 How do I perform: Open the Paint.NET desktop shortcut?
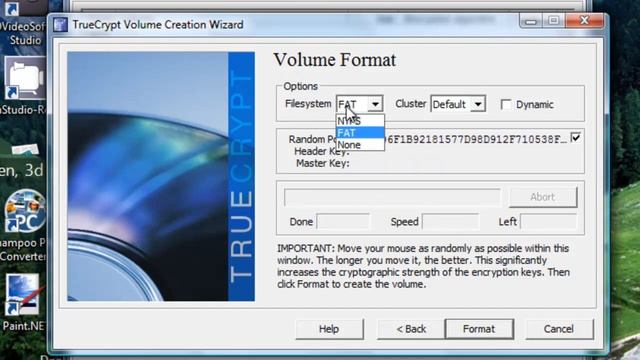coord(22,303)
